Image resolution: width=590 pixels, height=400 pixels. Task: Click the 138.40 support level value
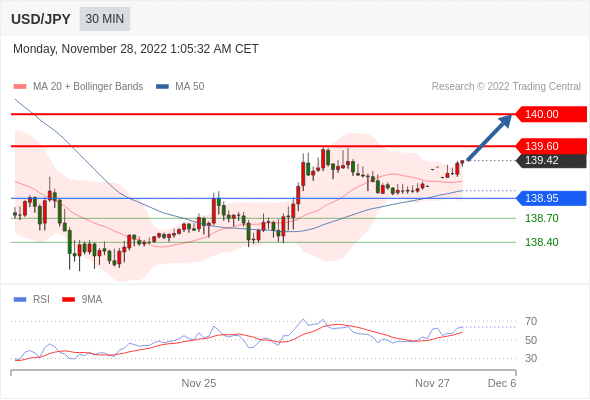[541, 242]
